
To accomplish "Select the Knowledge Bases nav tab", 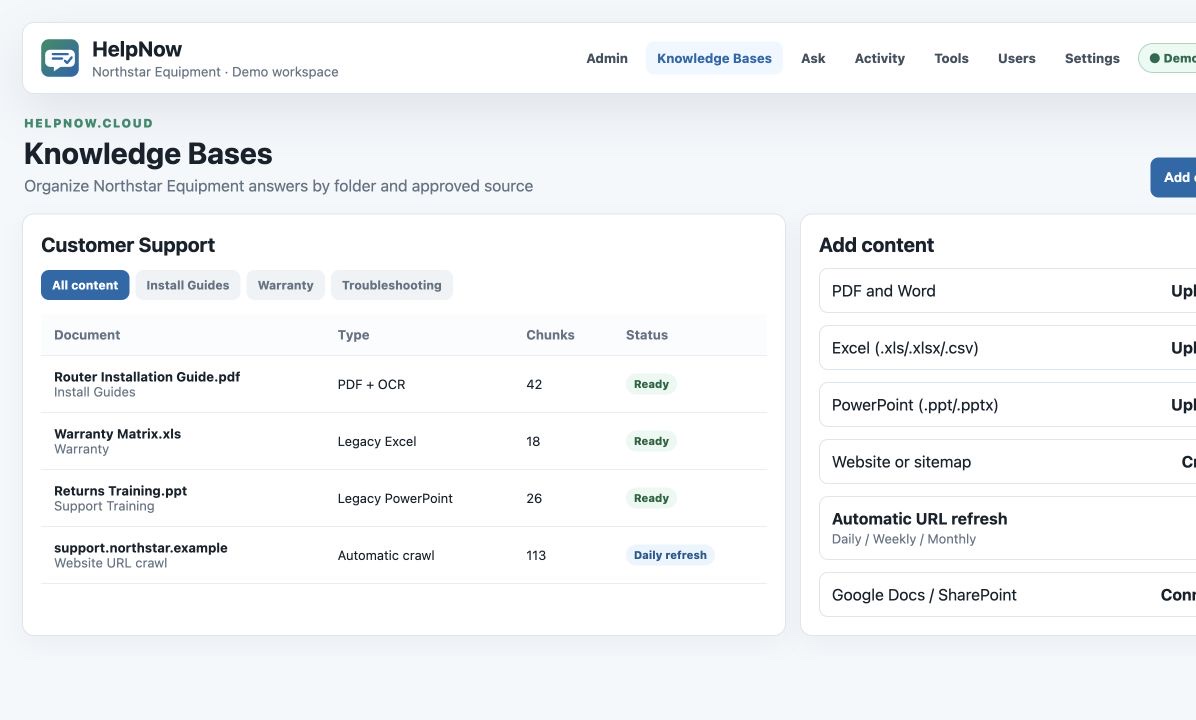I will pos(714,58).
